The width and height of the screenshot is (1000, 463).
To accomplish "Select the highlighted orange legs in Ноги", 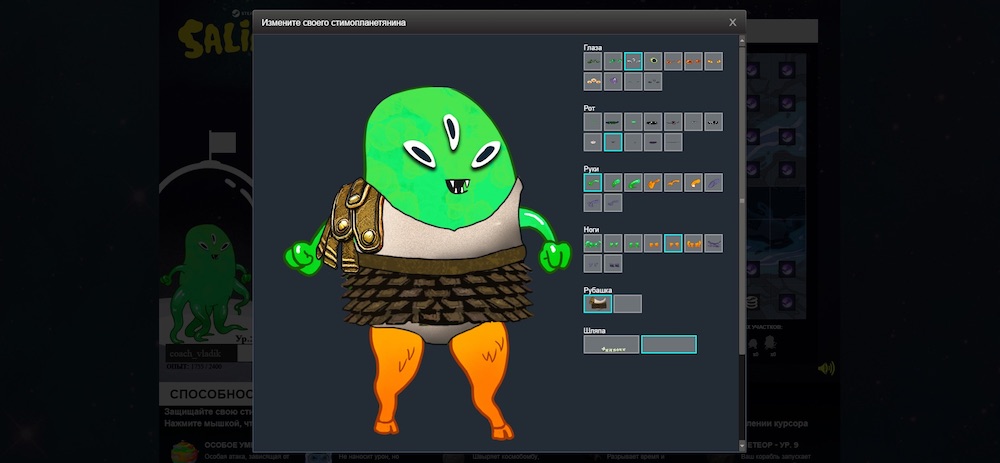I will pos(673,243).
